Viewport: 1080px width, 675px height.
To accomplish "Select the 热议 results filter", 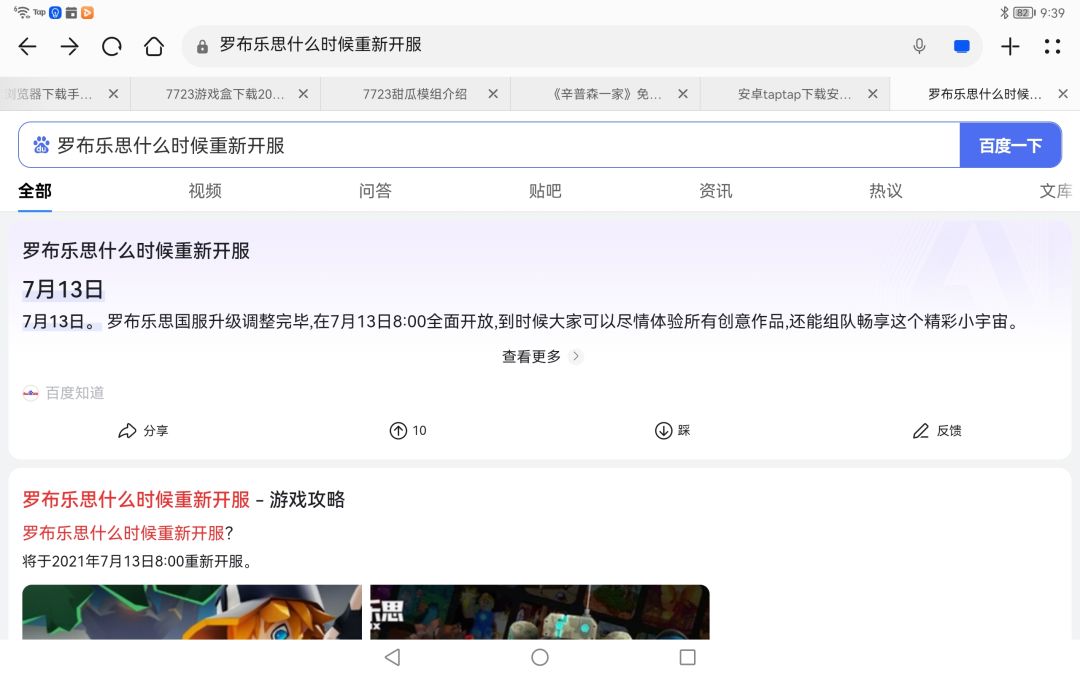I will tap(886, 191).
